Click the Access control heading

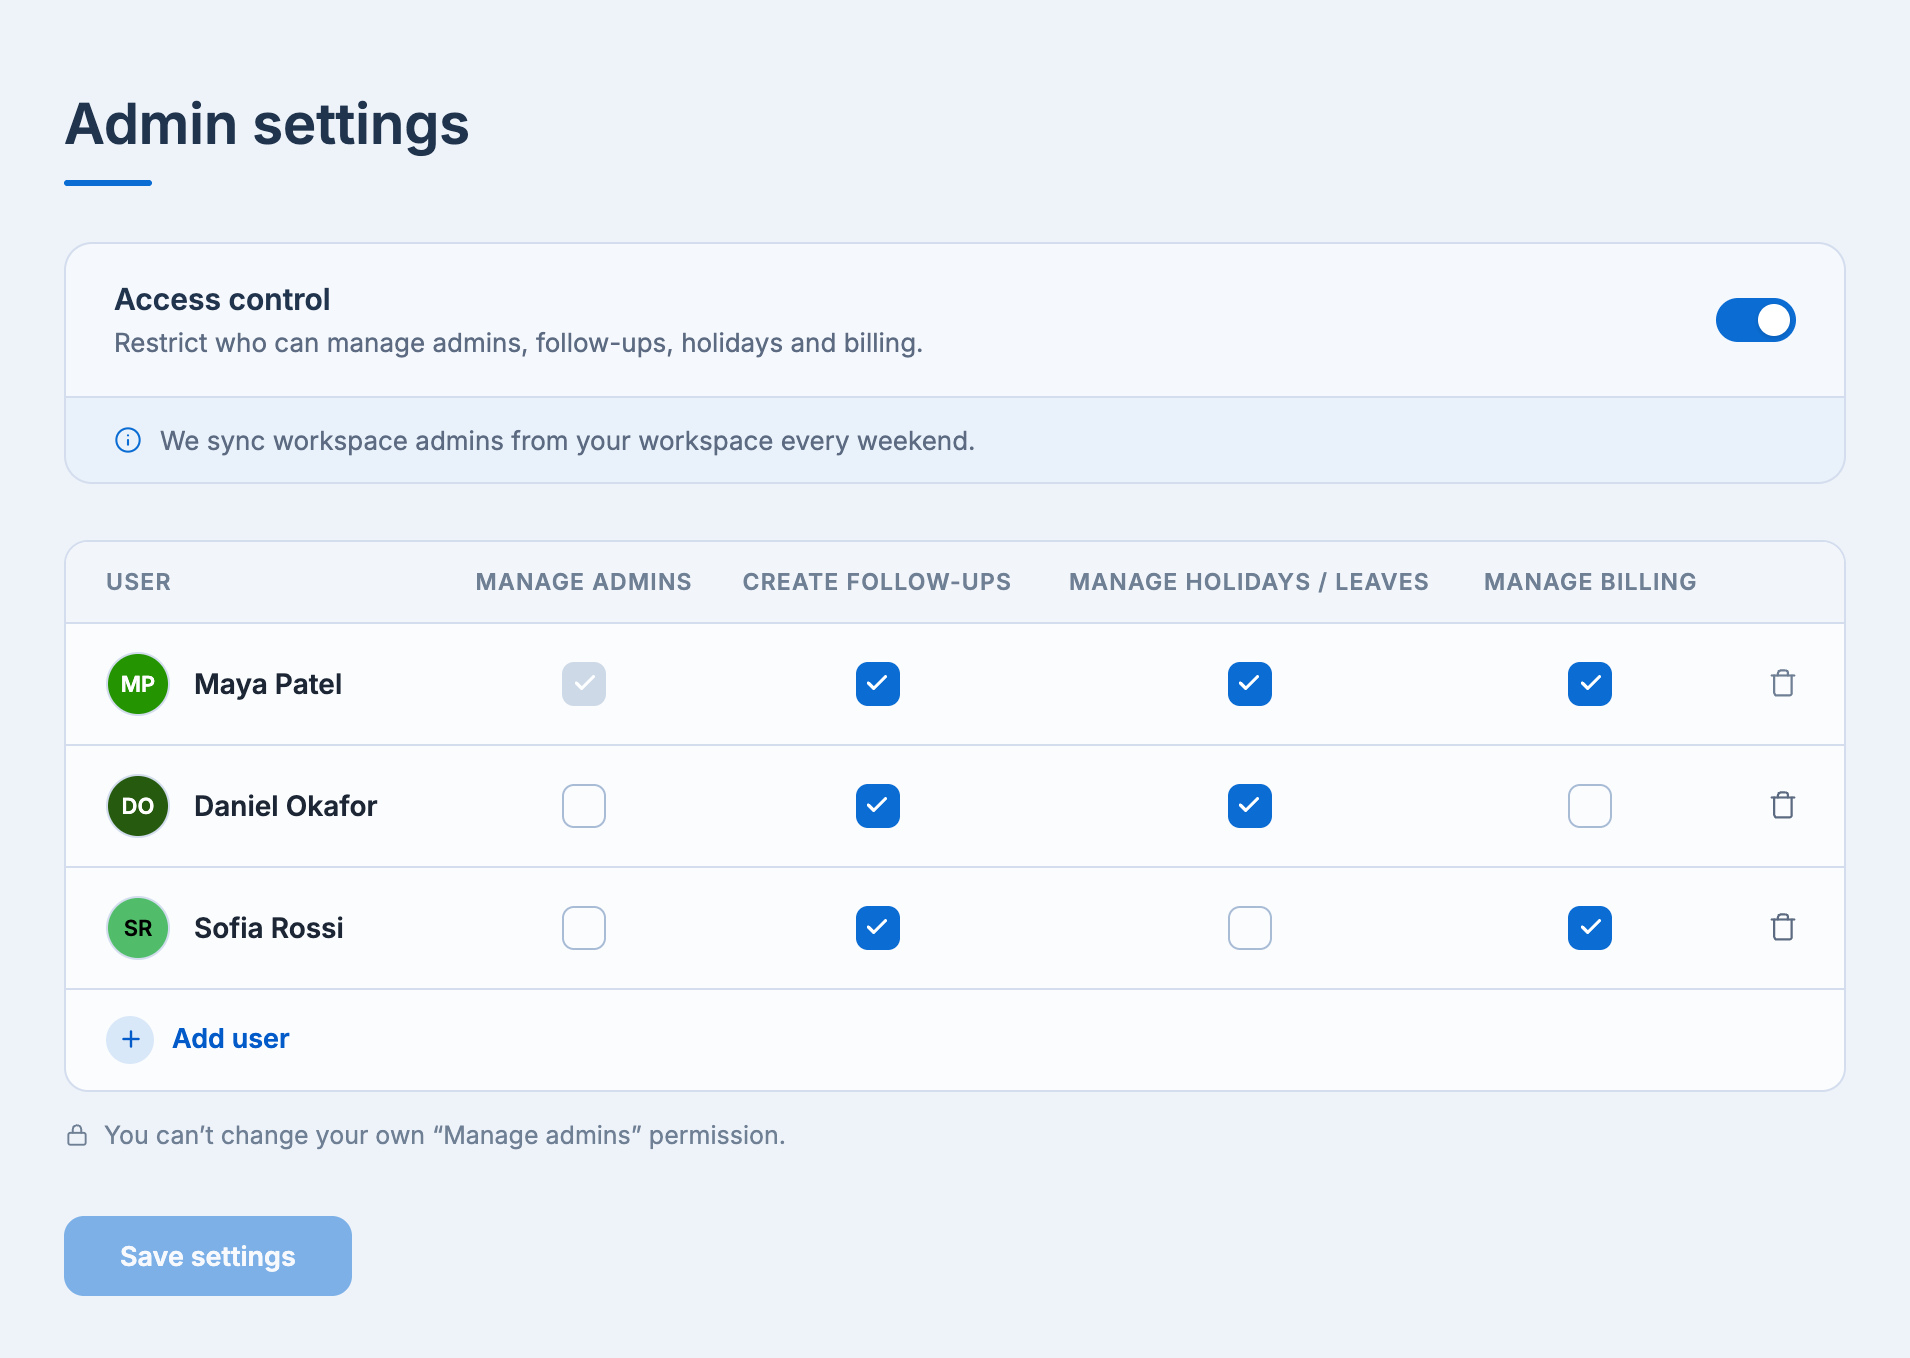222,299
